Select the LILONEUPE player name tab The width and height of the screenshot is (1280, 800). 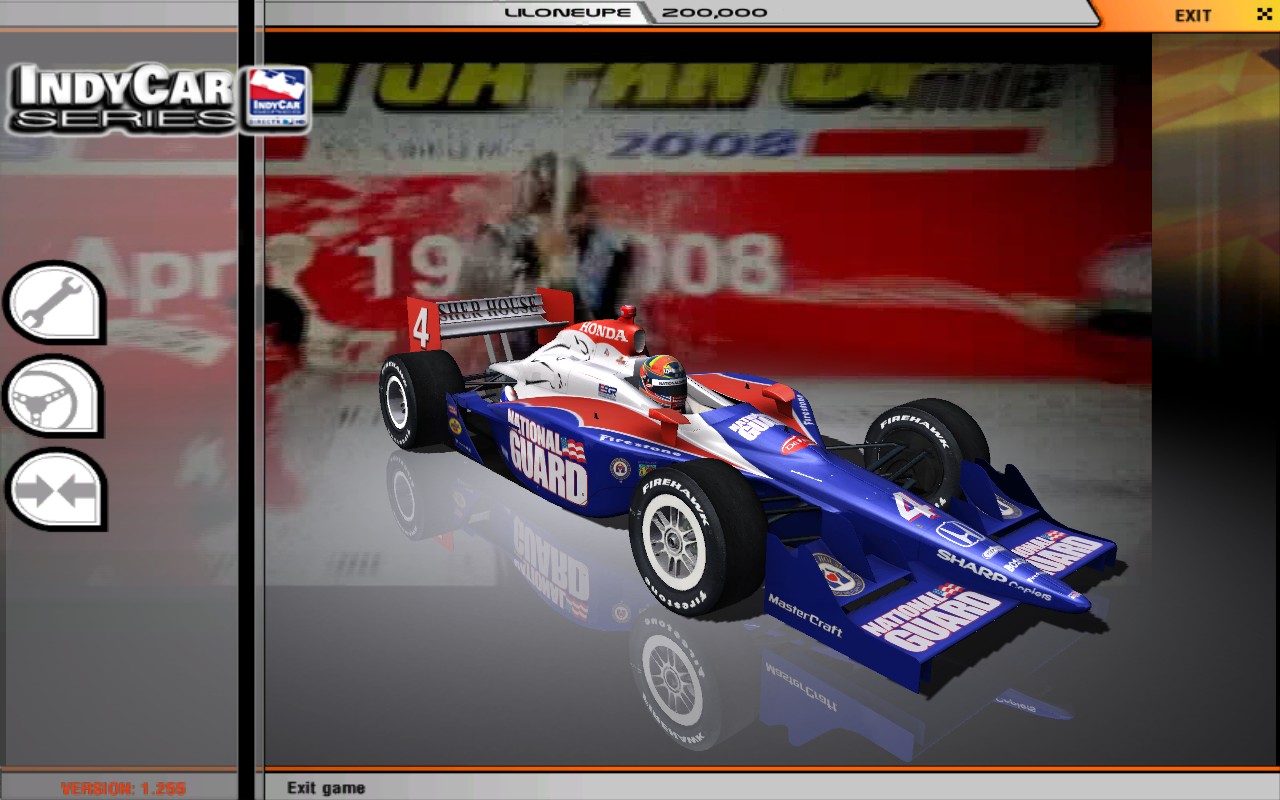click(568, 13)
